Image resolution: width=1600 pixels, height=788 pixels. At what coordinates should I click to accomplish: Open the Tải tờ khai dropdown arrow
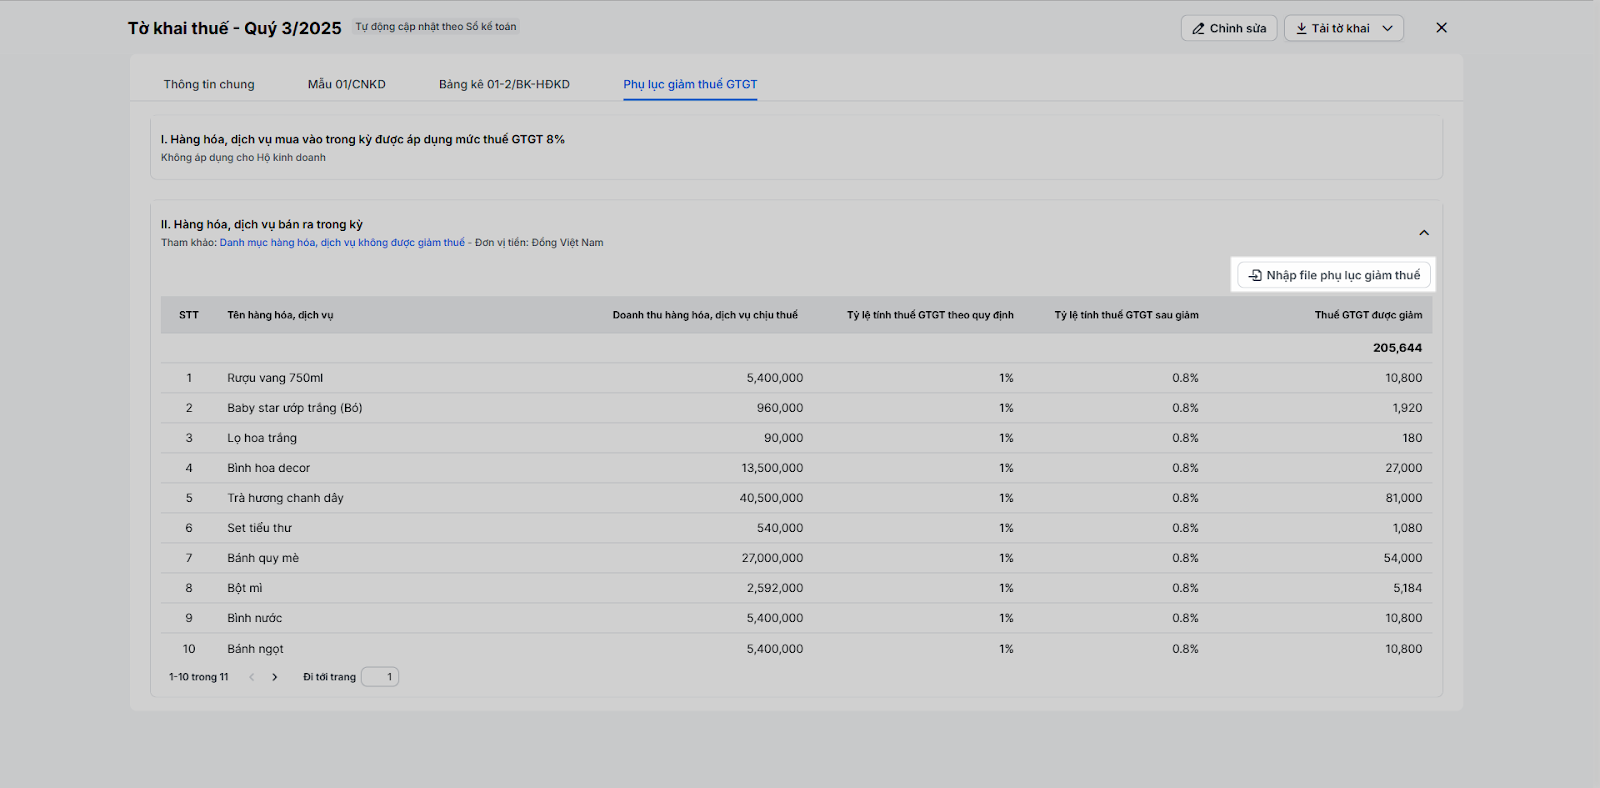(x=1387, y=29)
